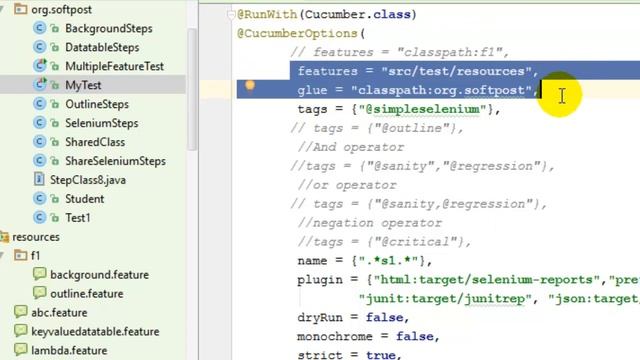The image size is (640, 360).
Task: Open lambda.feature file
Action: tap(69, 351)
